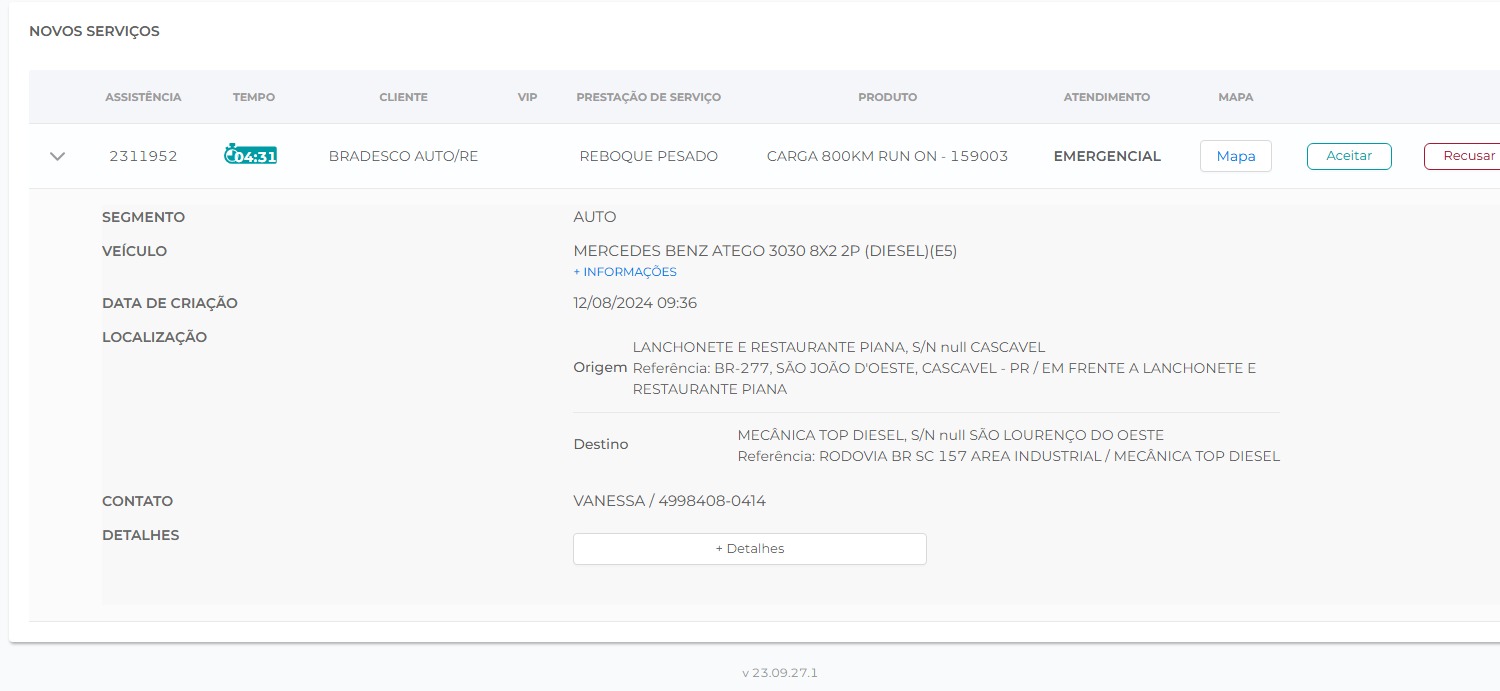Click the DETALHES label
This screenshot has width=1500, height=691.
pyautogui.click(x=140, y=535)
